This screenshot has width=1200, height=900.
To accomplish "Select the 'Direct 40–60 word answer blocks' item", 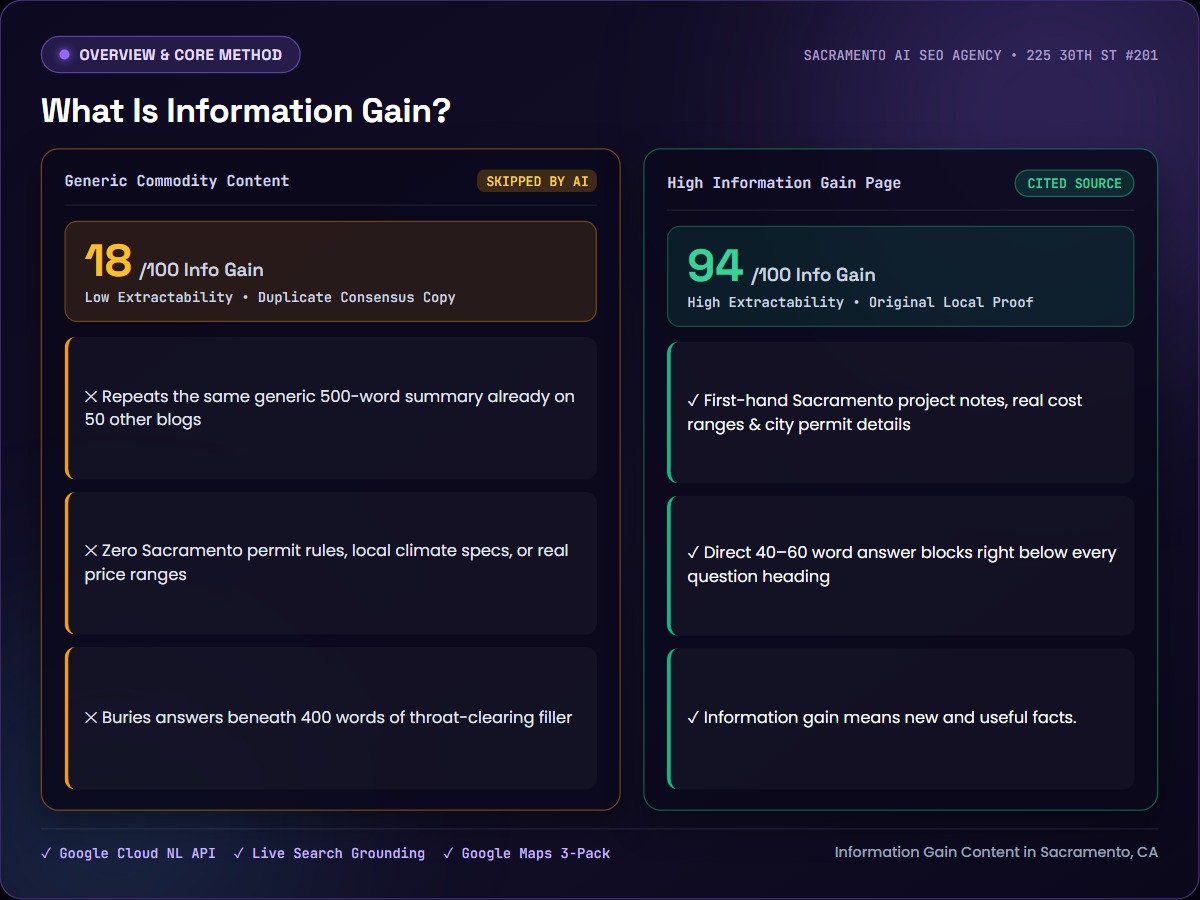I will [x=901, y=565].
